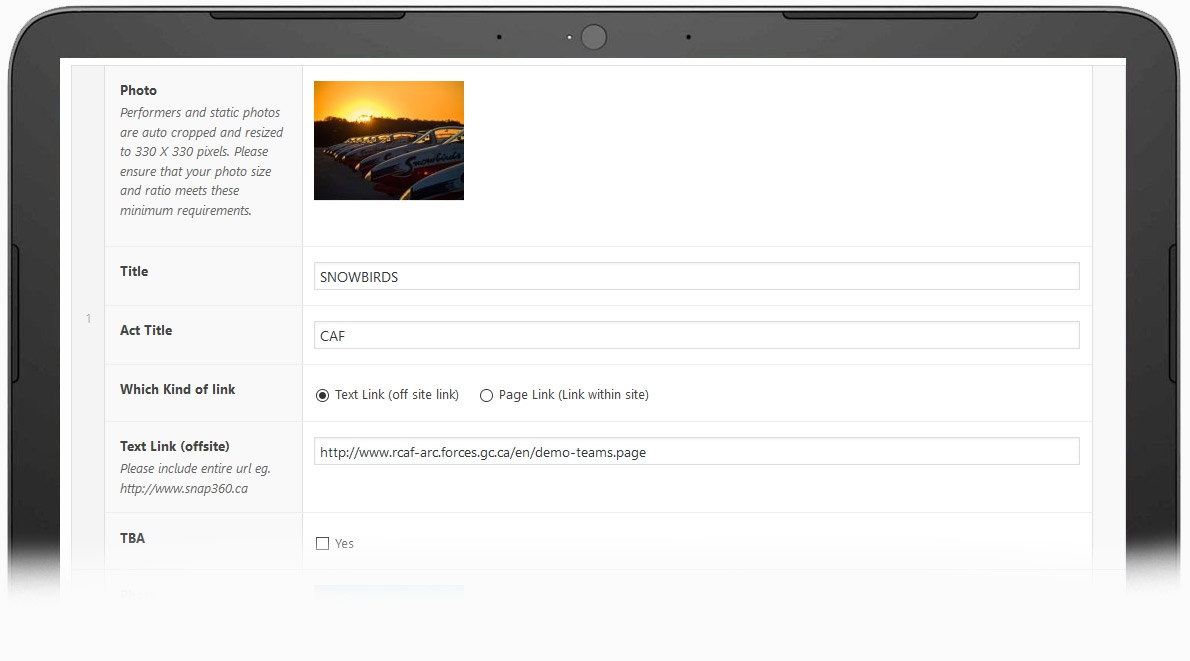
Task: Click the Text Link (offsite) URL field
Action: tap(696, 452)
